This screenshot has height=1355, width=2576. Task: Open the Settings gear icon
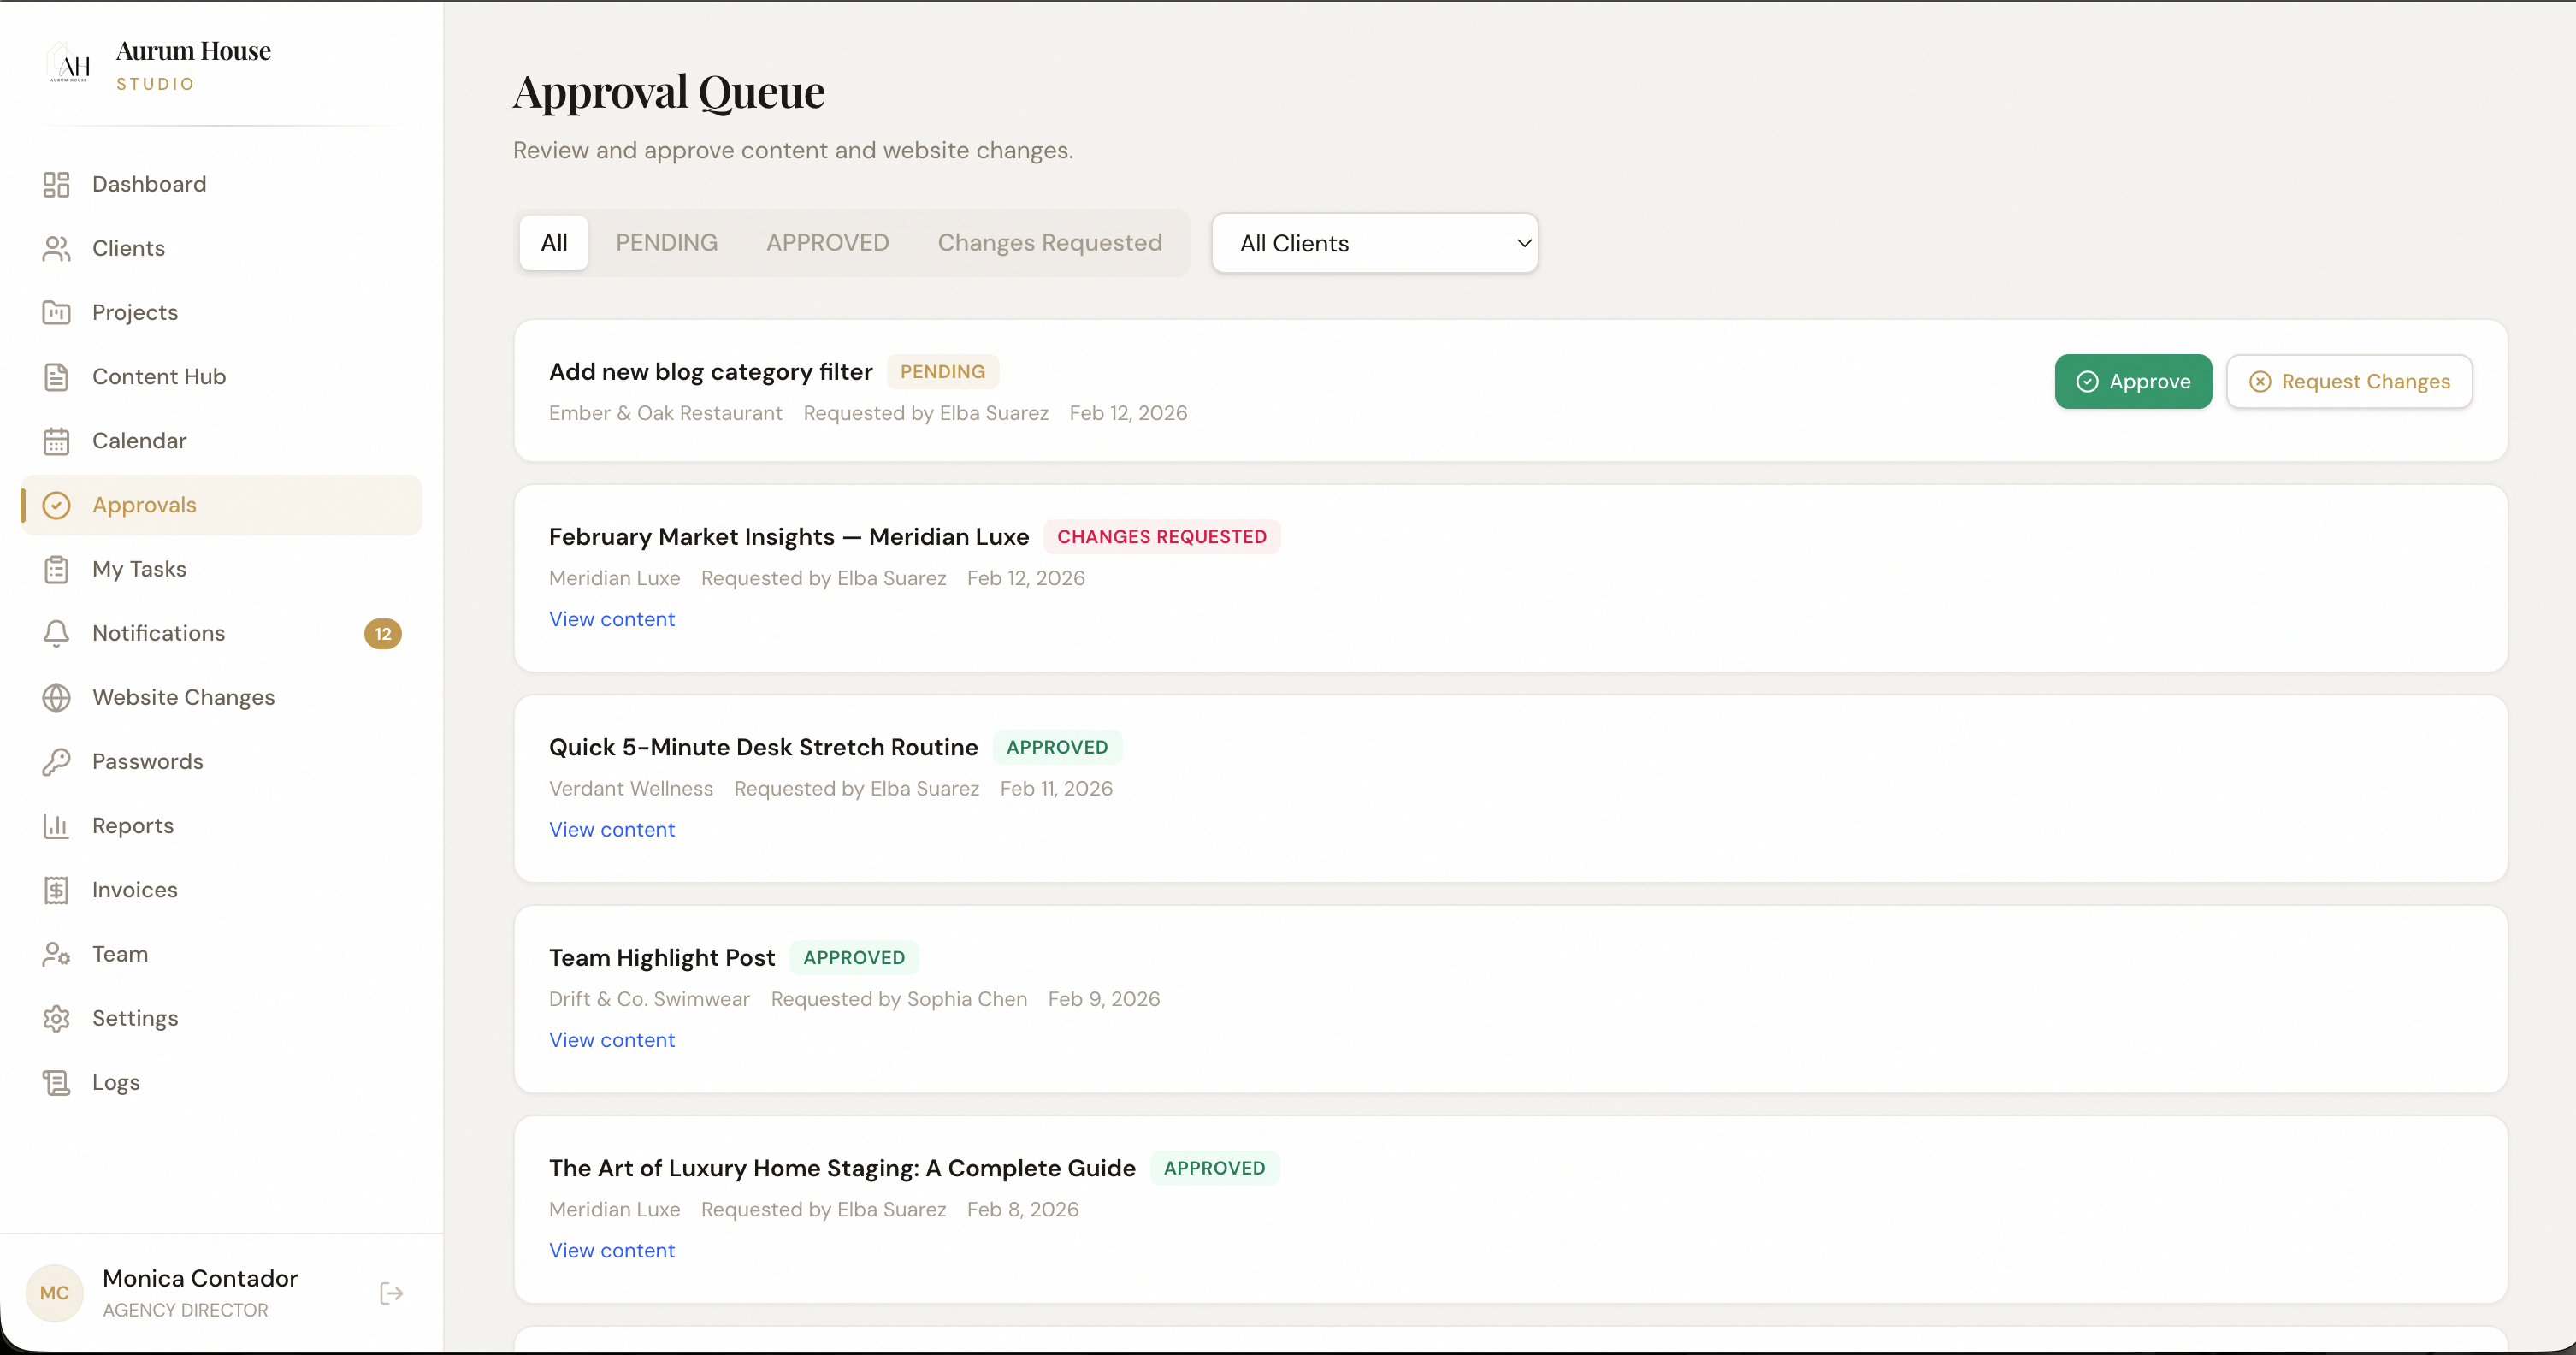pyautogui.click(x=57, y=1017)
